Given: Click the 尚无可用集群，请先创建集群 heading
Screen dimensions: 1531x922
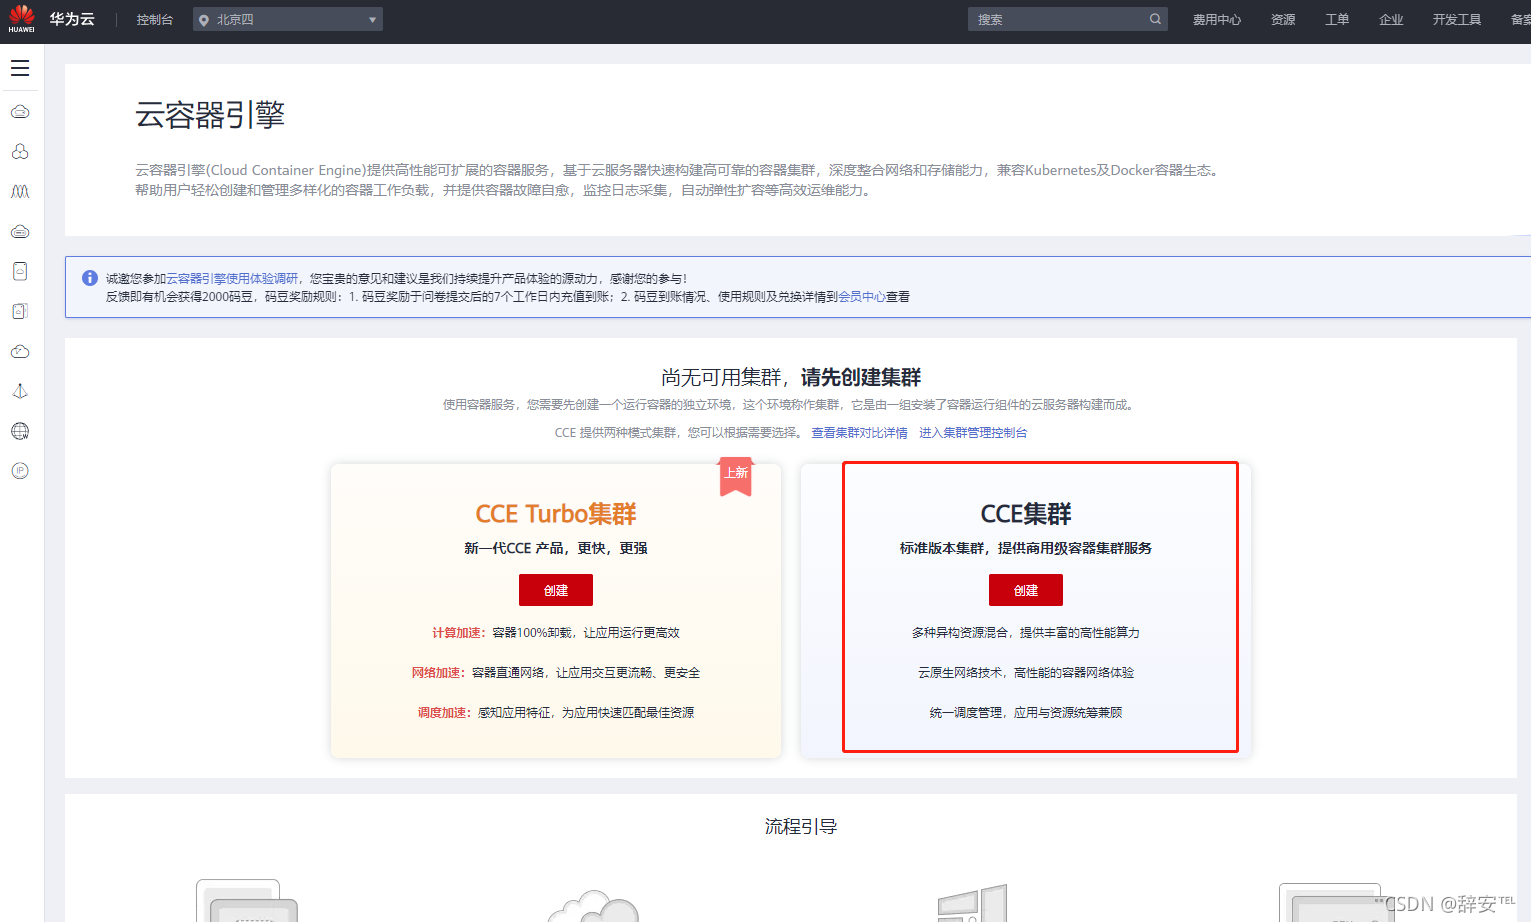Looking at the screenshot, I should pos(791,377).
